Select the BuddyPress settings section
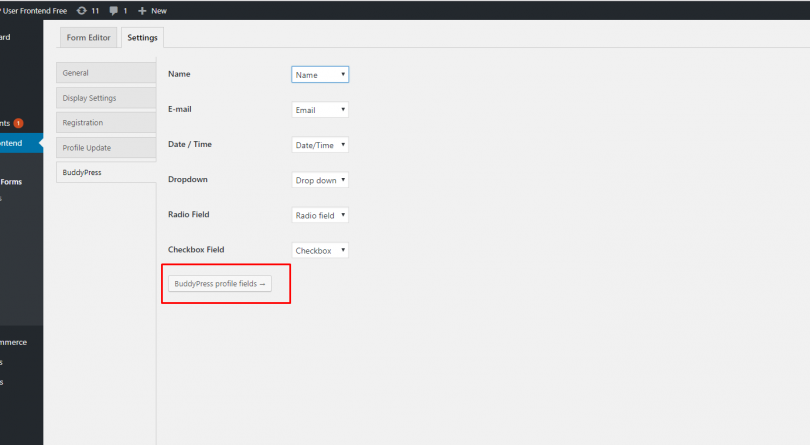Image resolution: width=810 pixels, height=445 pixels. click(106, 172)
